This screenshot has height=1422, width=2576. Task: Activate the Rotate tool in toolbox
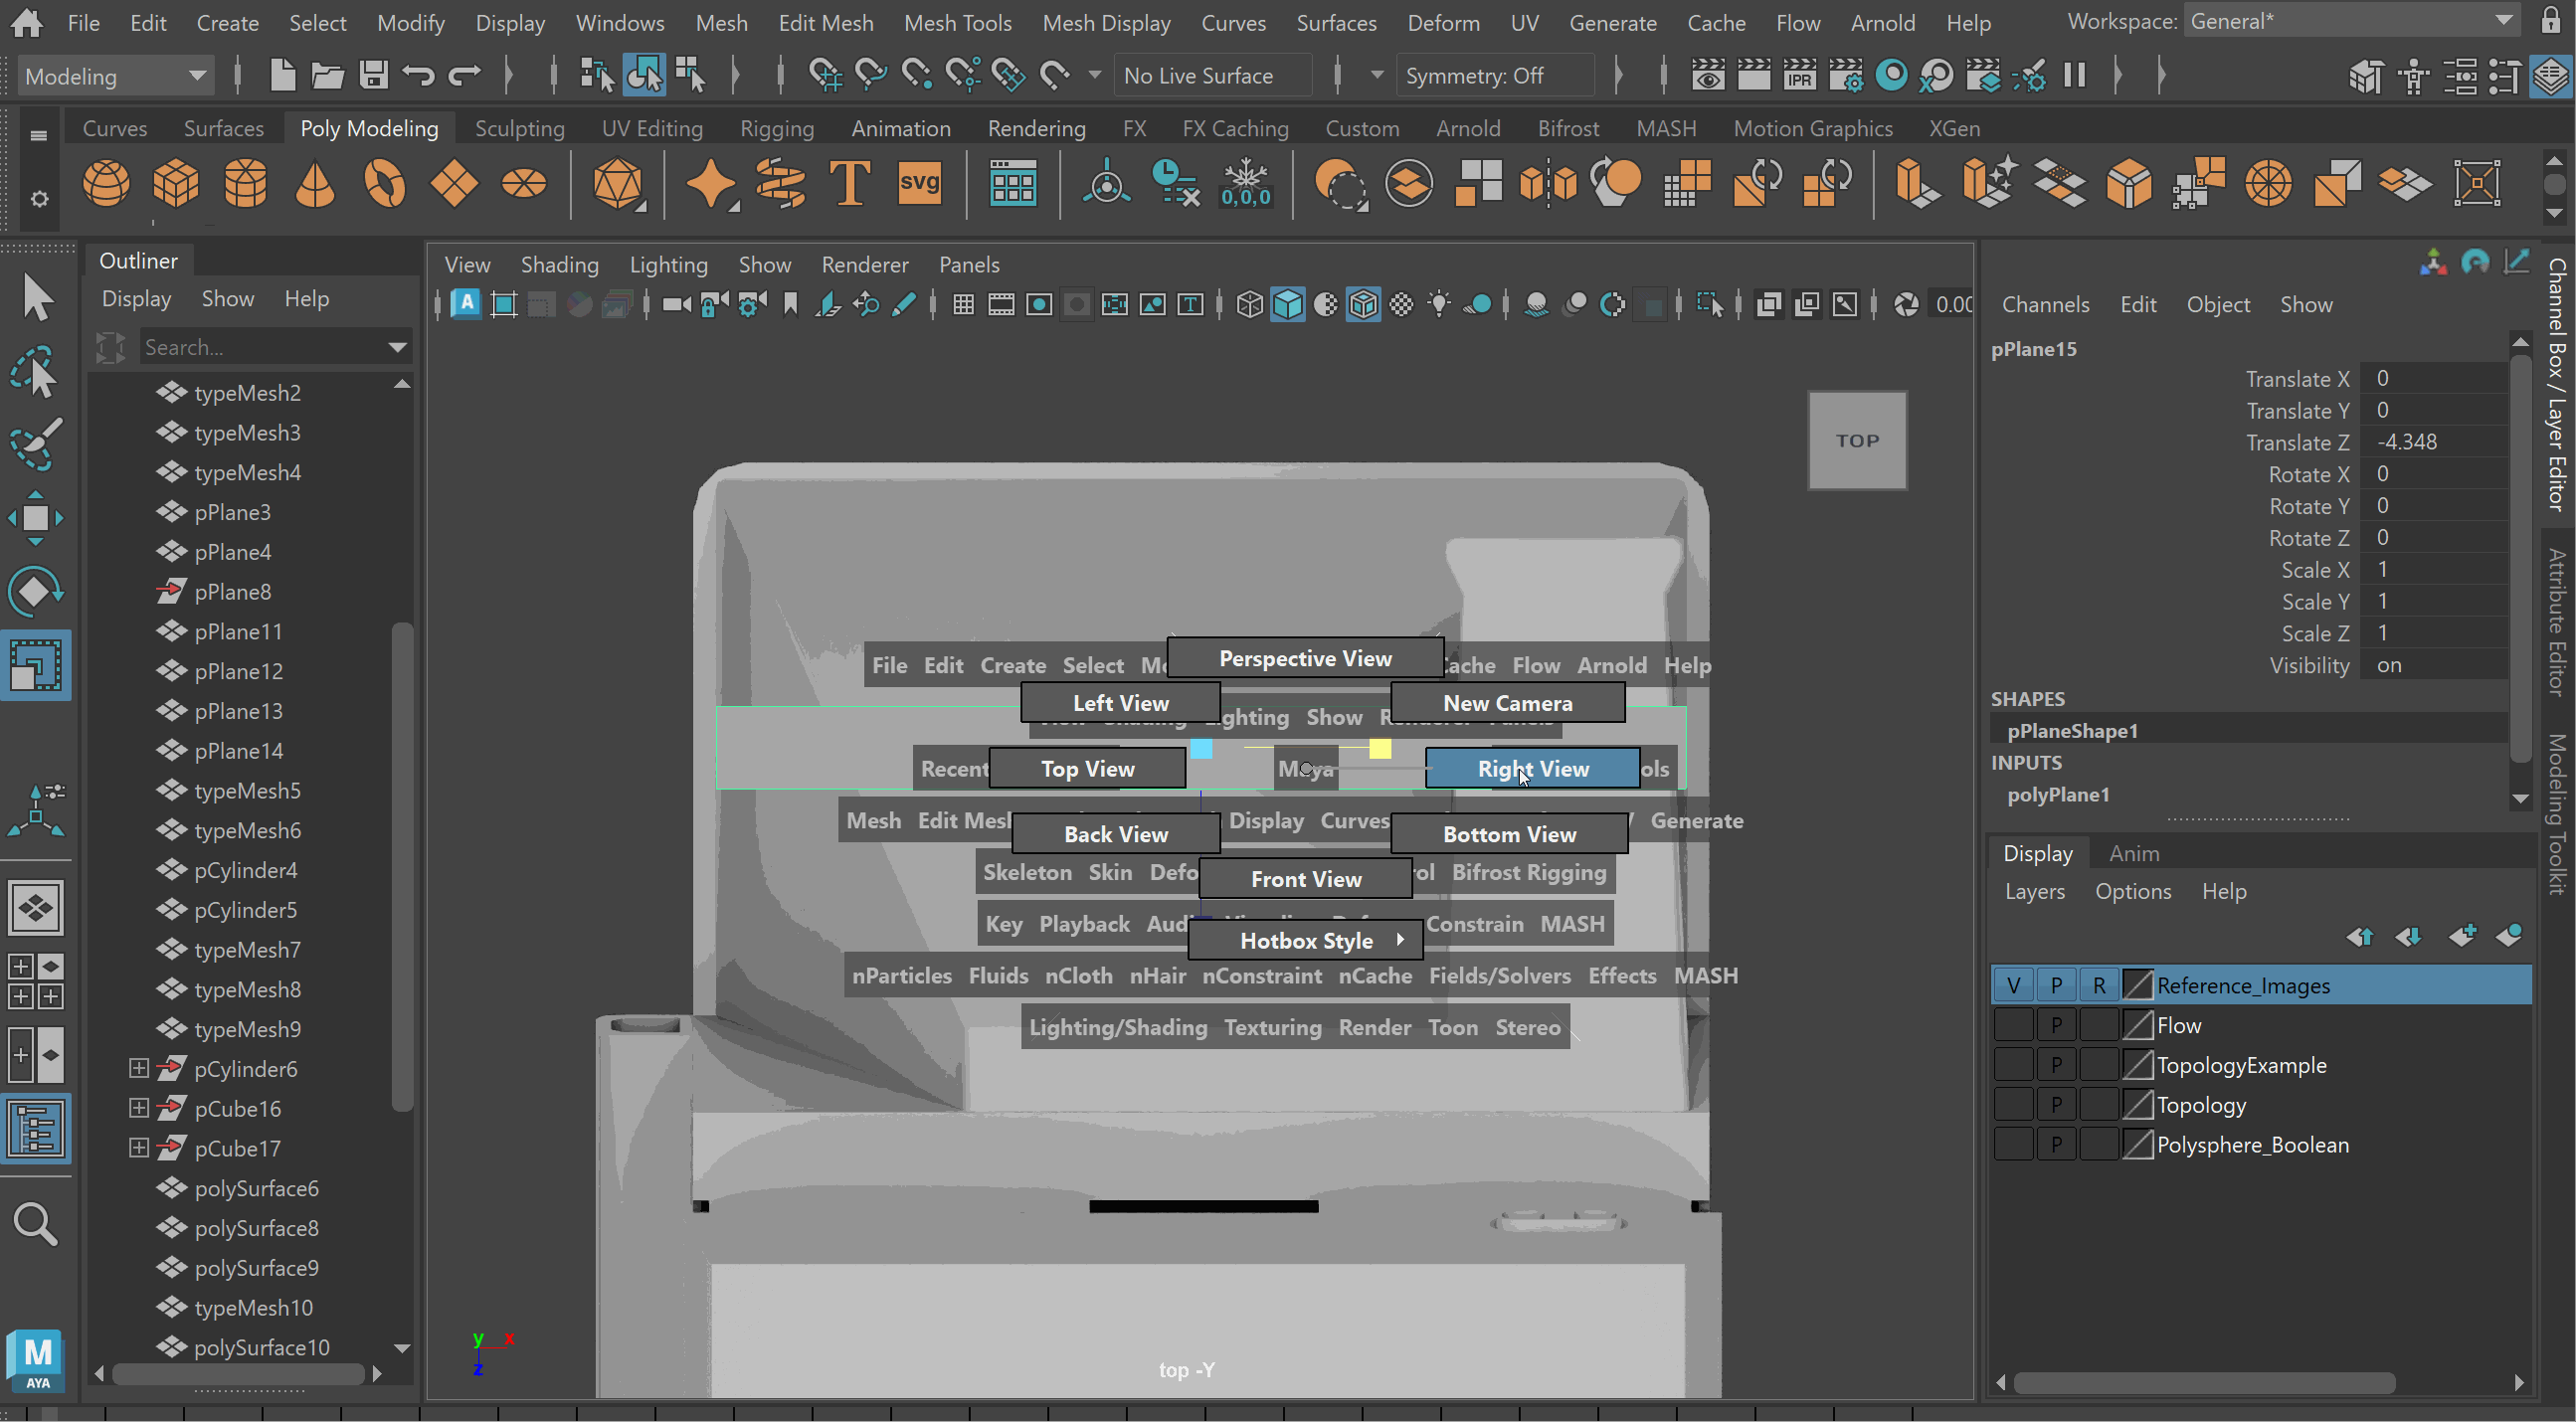click(36, 592)
